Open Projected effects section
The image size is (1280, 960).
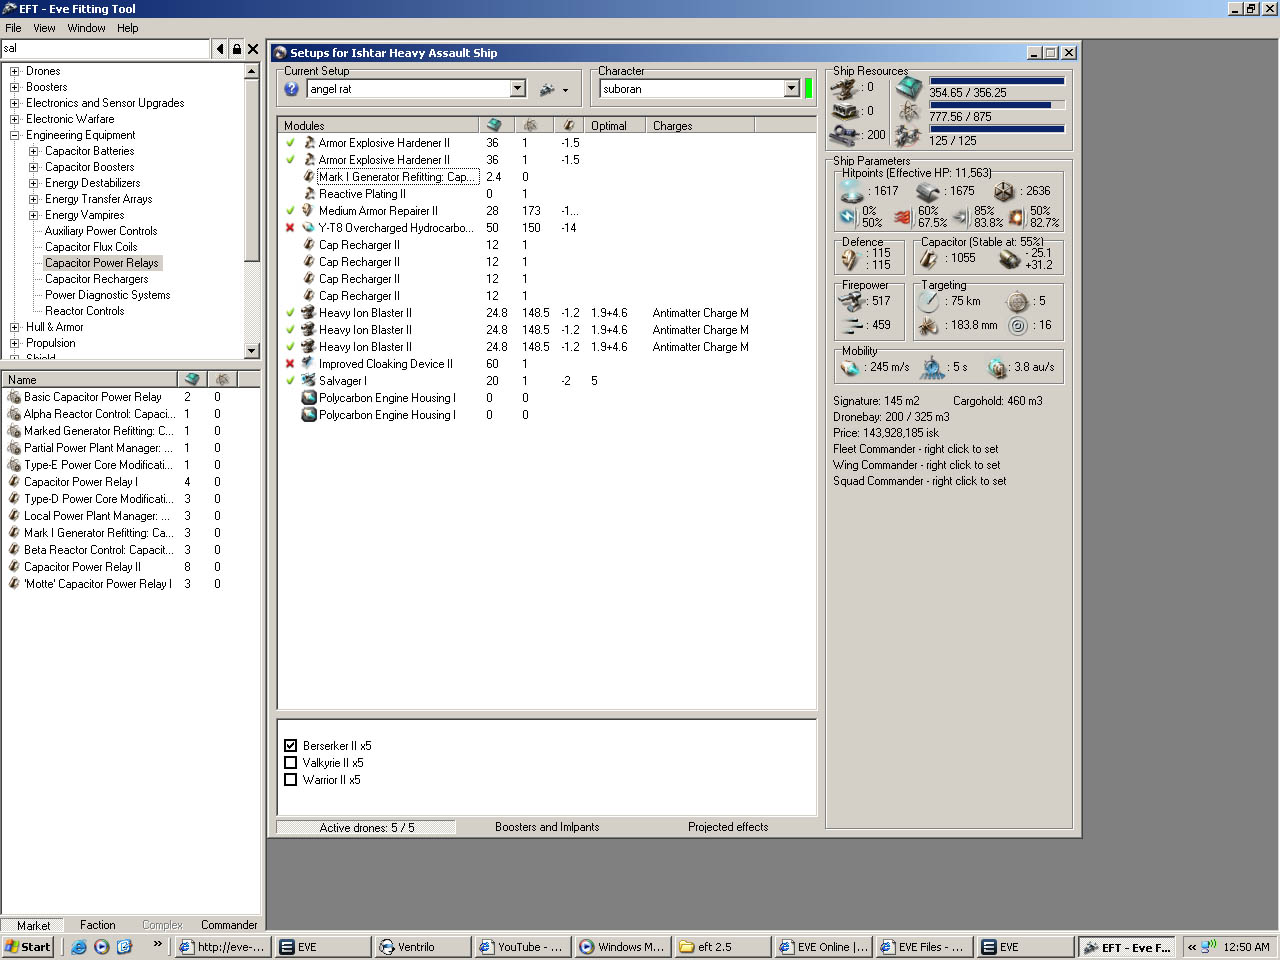click(728, 827)
